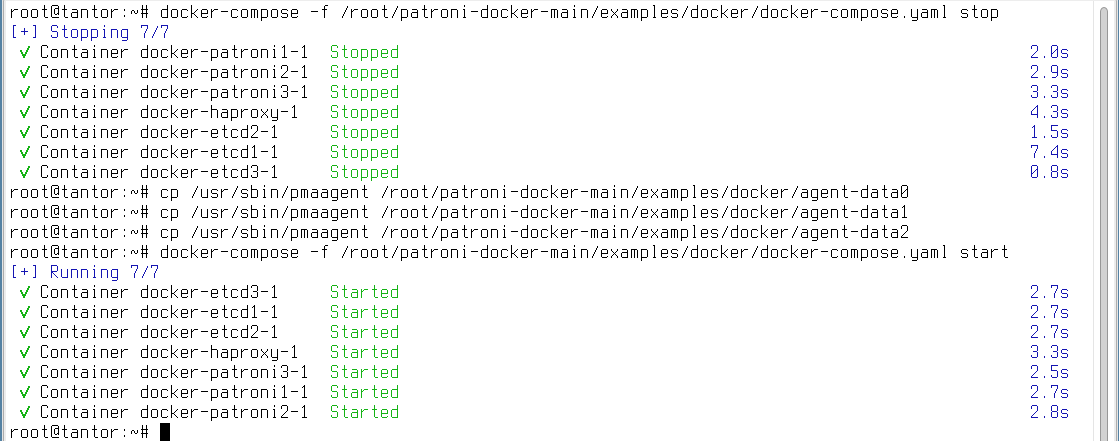Click the 3.3s duration for haproxy start

coord(1049,352)
